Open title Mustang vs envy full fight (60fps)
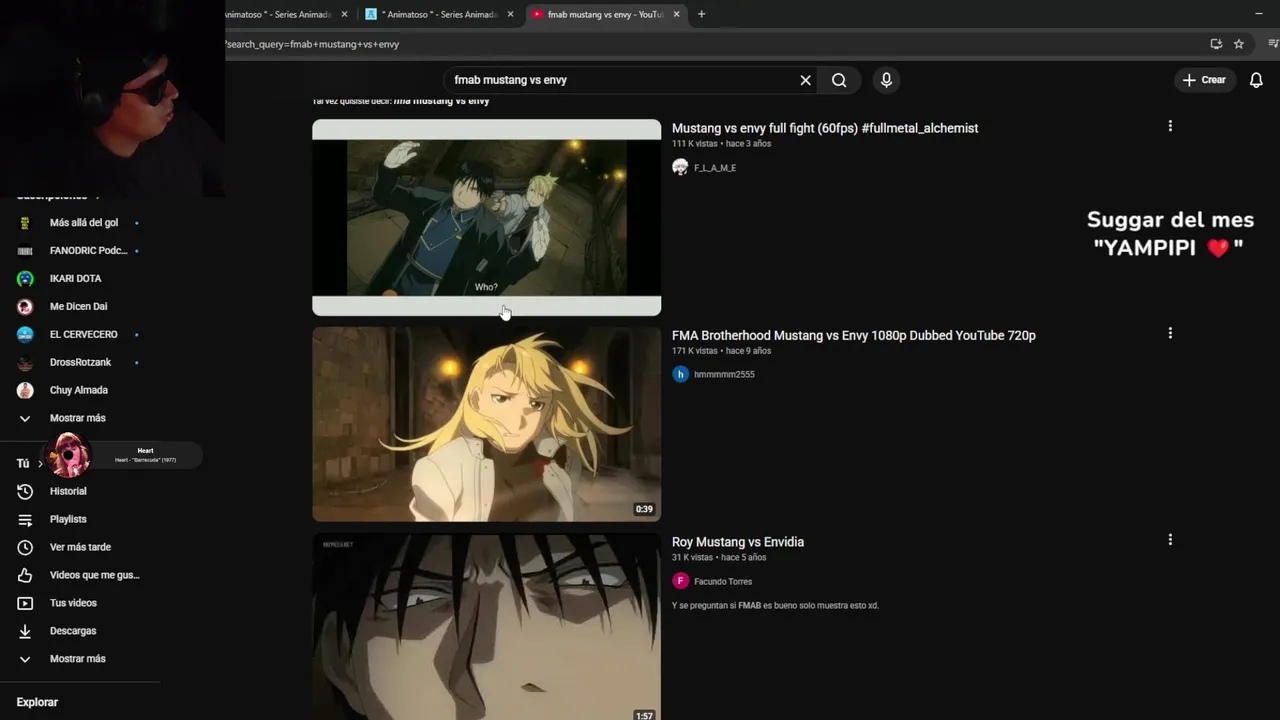 (825, 128)
